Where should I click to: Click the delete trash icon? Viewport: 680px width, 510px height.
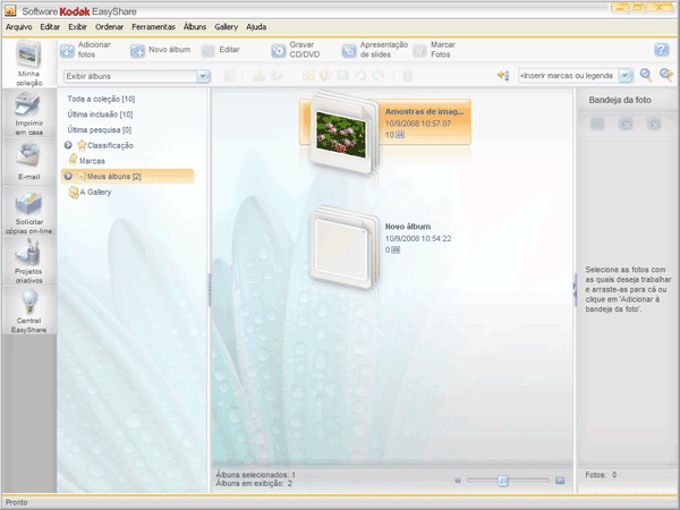(x=407, y=76)
